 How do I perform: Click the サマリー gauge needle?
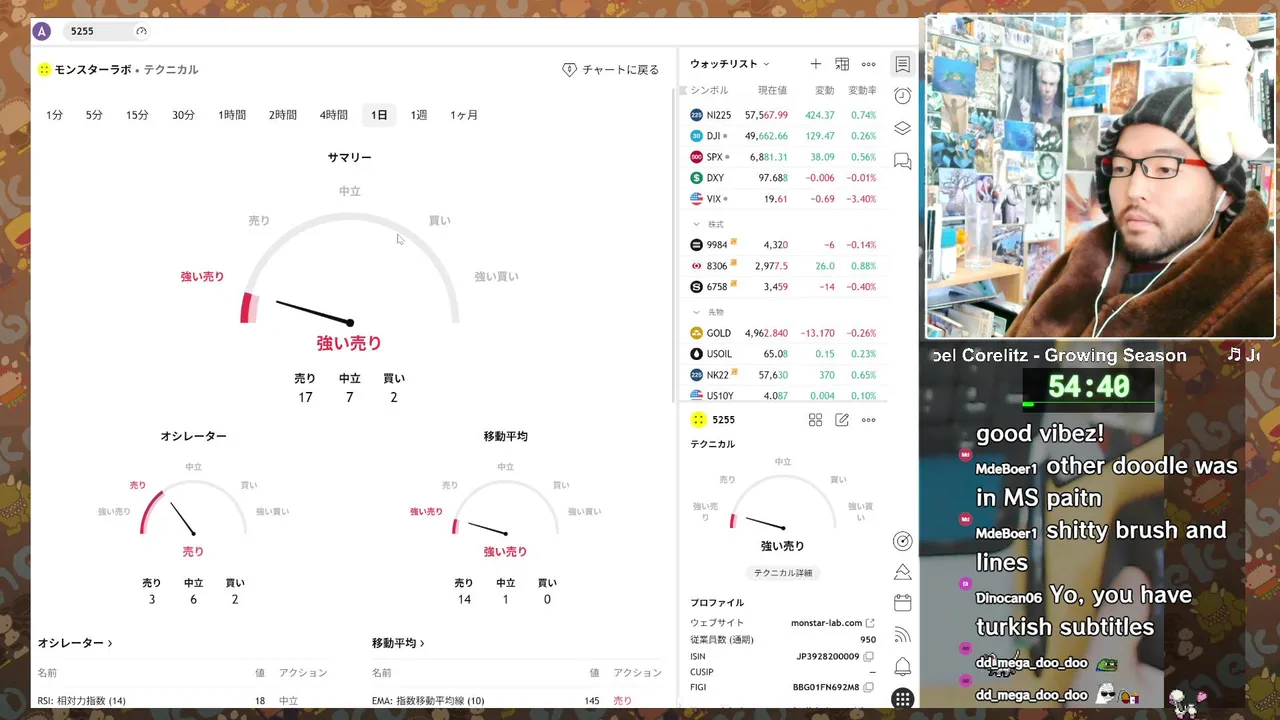coord(313,312)
